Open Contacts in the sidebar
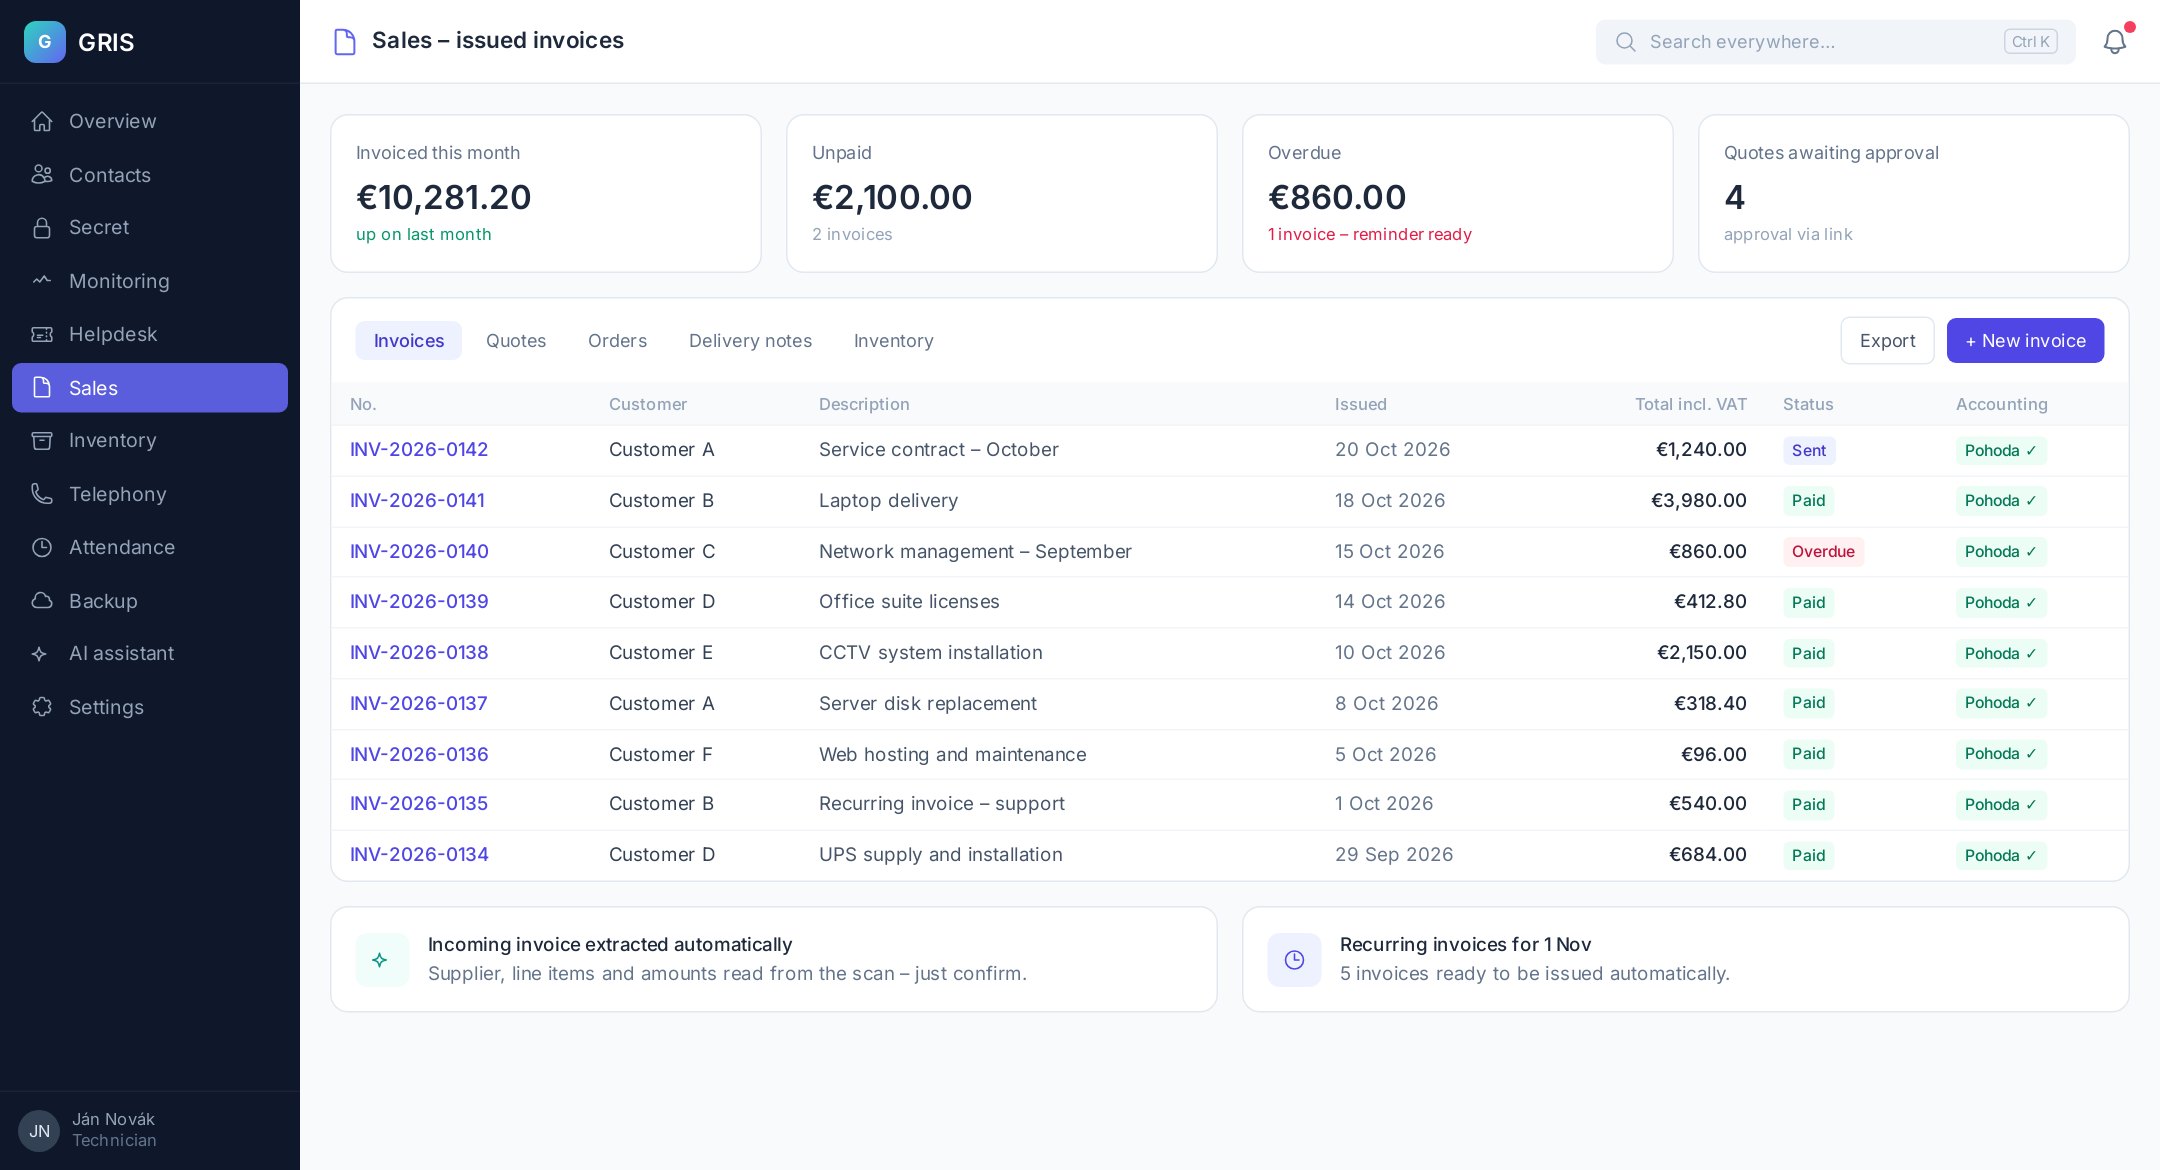Image resolution: width=2160 pixels, height=1170 pixels. [150, 175]
